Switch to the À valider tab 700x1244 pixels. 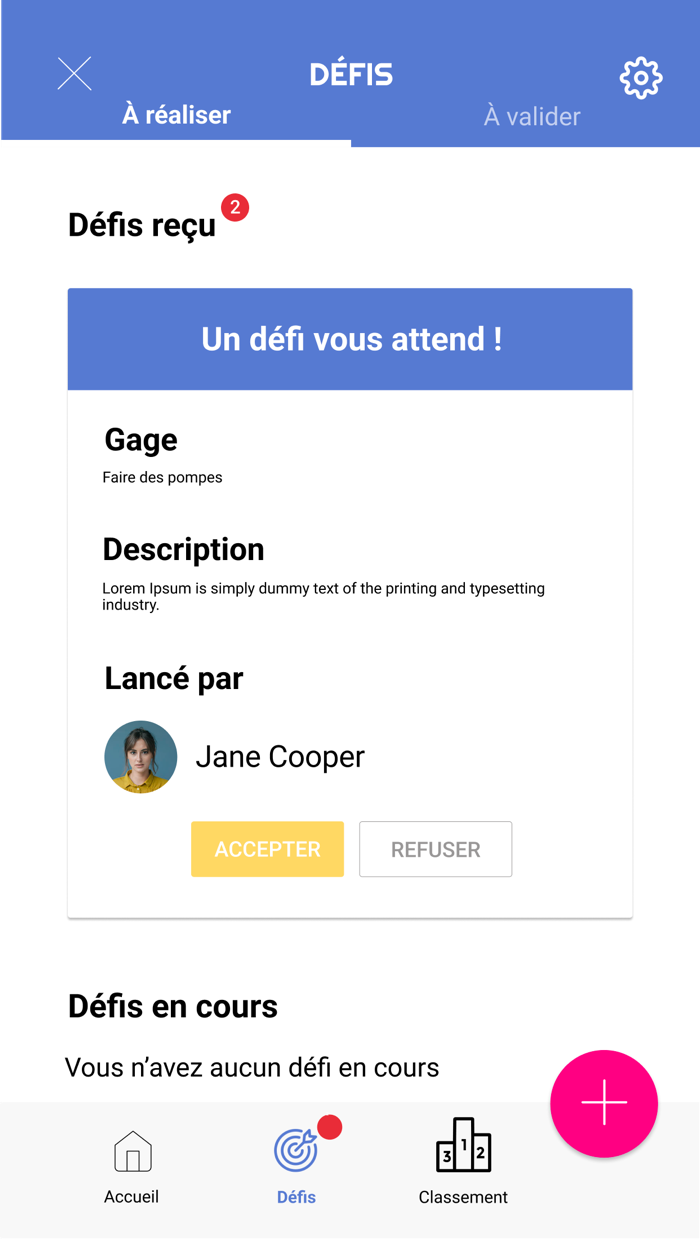(531, 116)
